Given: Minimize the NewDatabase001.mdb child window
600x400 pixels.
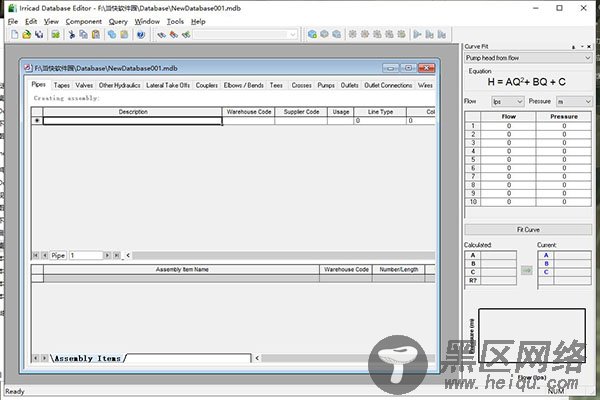Looking at the screenshot, I should (391, 68).
